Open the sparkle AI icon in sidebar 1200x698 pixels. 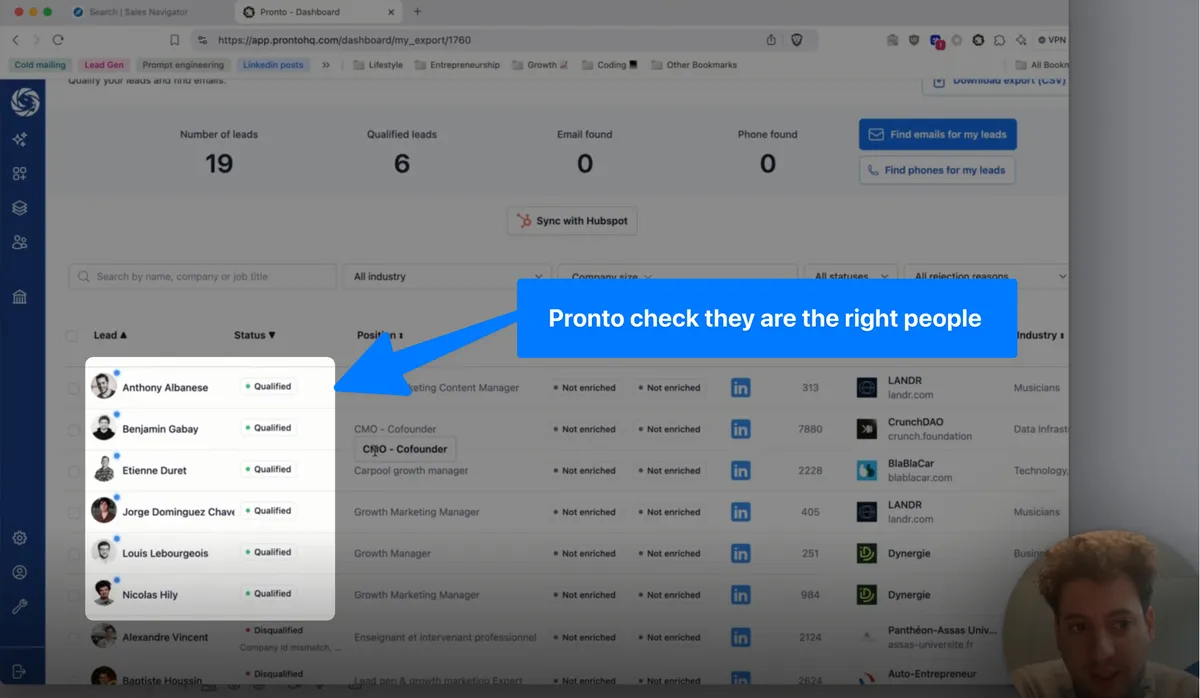click(x=20, y=140)
